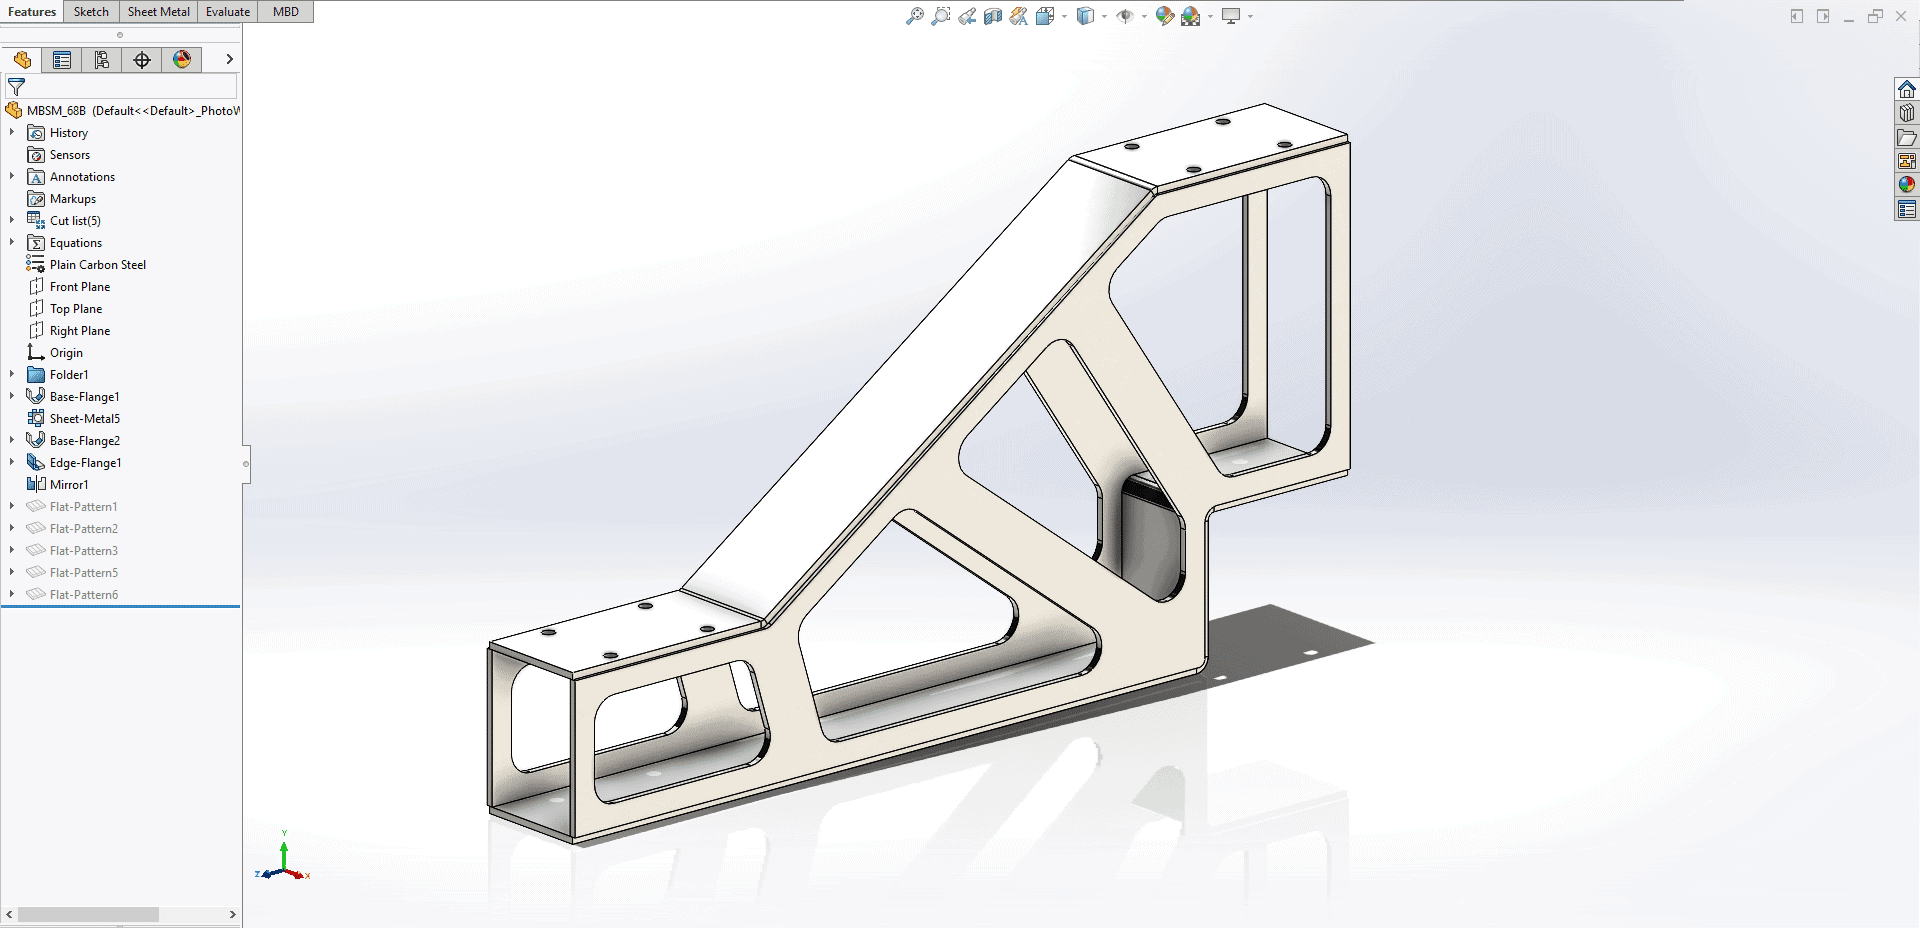The width and height of the screenshot is (1920, 928).
Task: Open the MBD tab
Action: point(286,12)
